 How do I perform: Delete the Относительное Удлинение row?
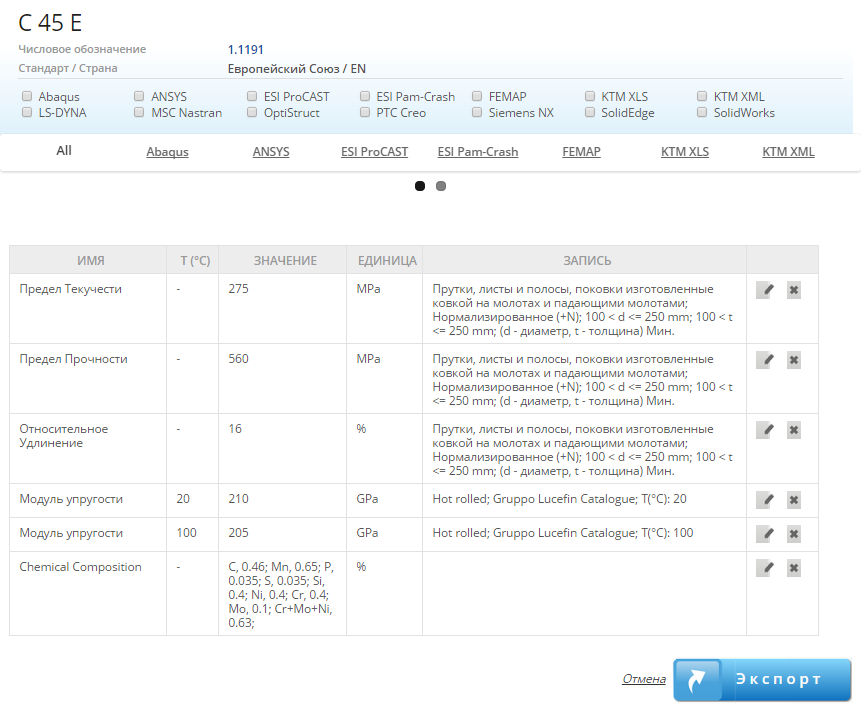click(x=793, y=430)
